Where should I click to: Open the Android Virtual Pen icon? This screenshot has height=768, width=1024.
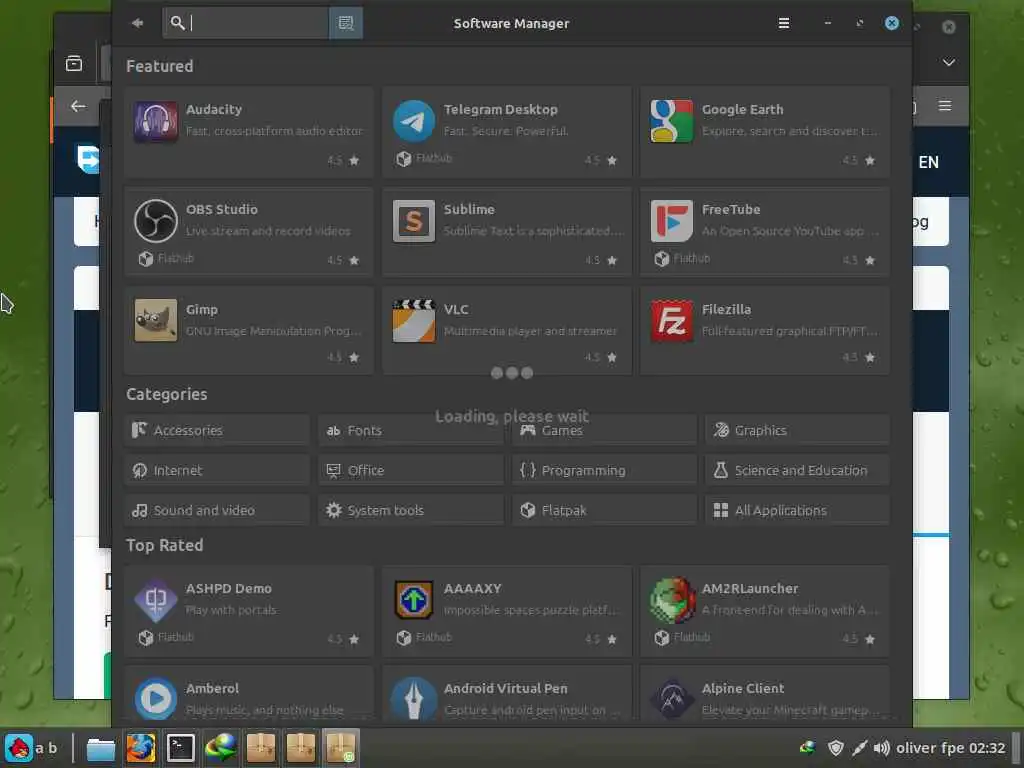(413, 699)
